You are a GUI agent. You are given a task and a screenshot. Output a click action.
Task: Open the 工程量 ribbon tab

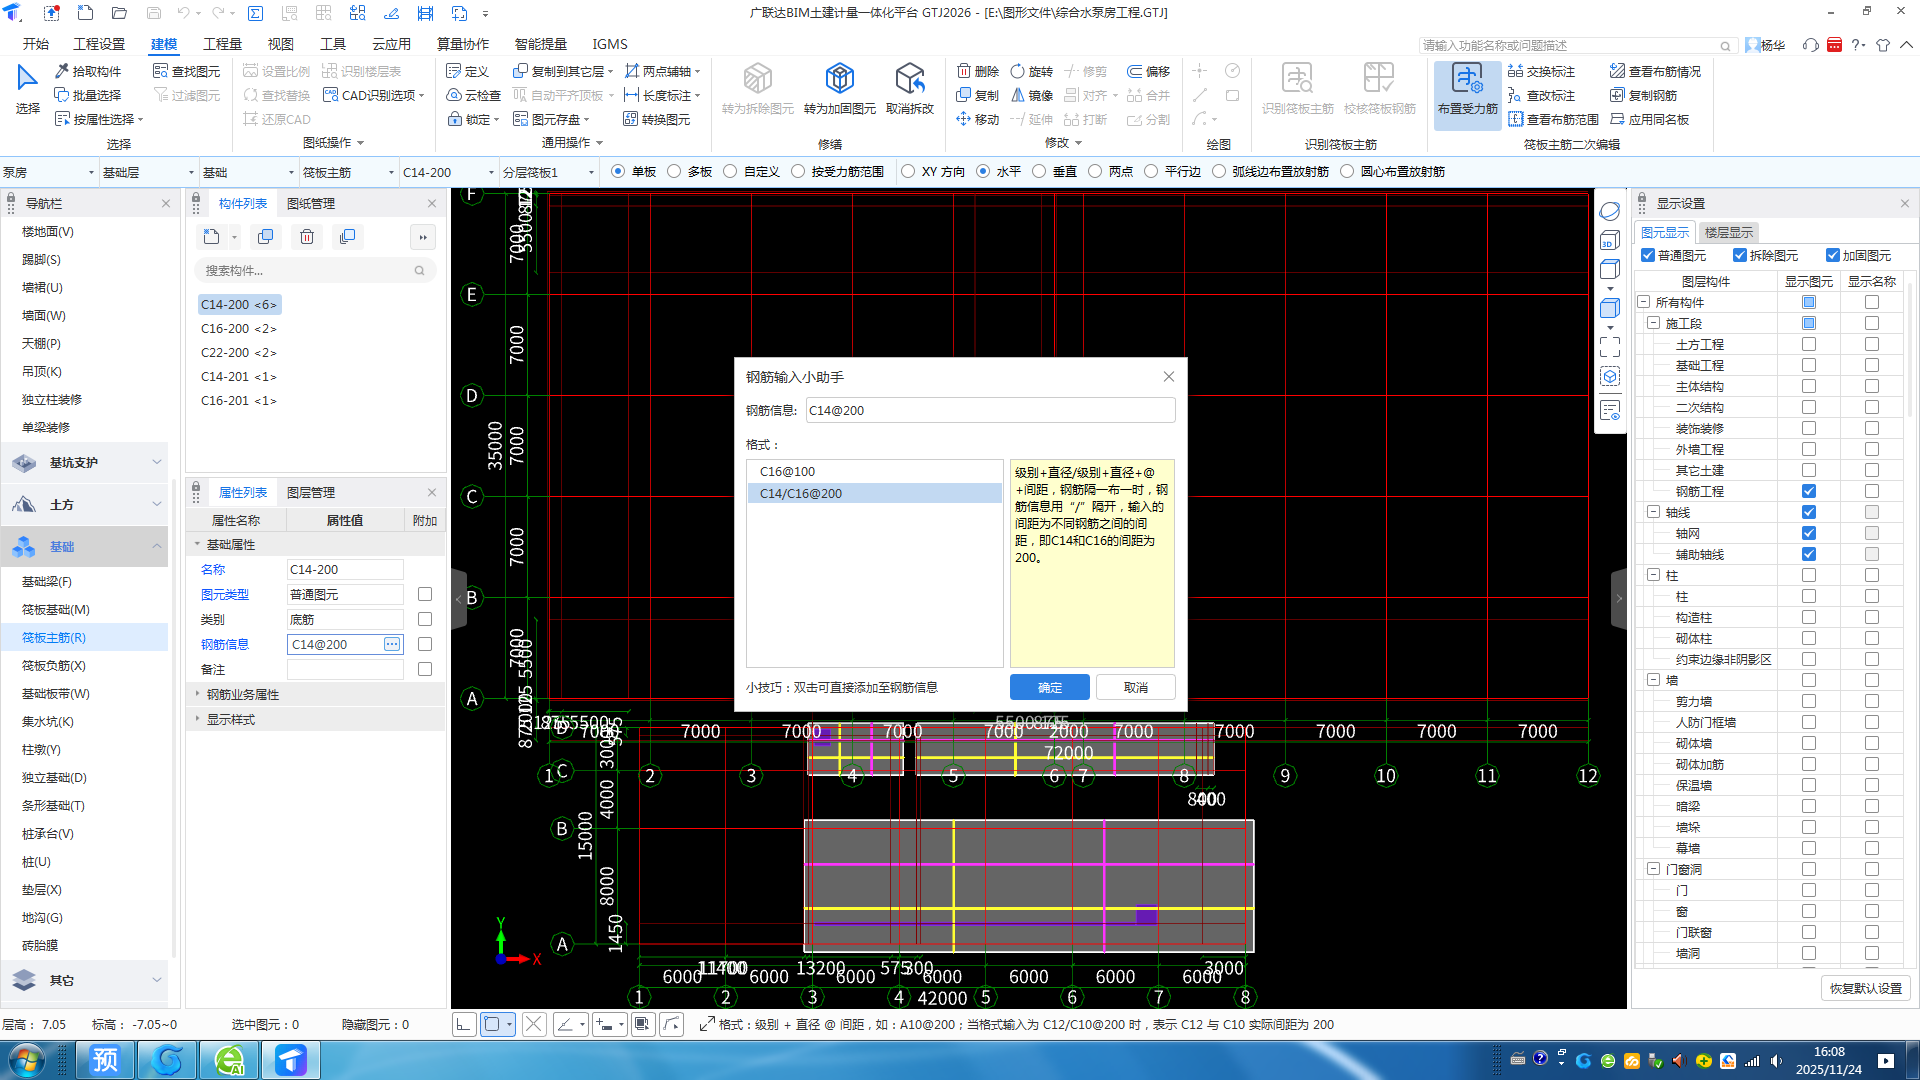221,44
